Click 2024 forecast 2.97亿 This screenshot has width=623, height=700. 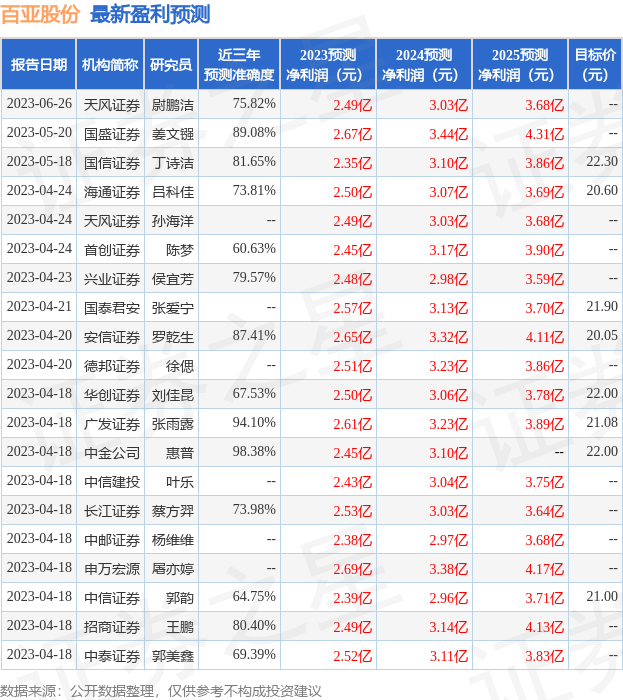coord(449,541)
